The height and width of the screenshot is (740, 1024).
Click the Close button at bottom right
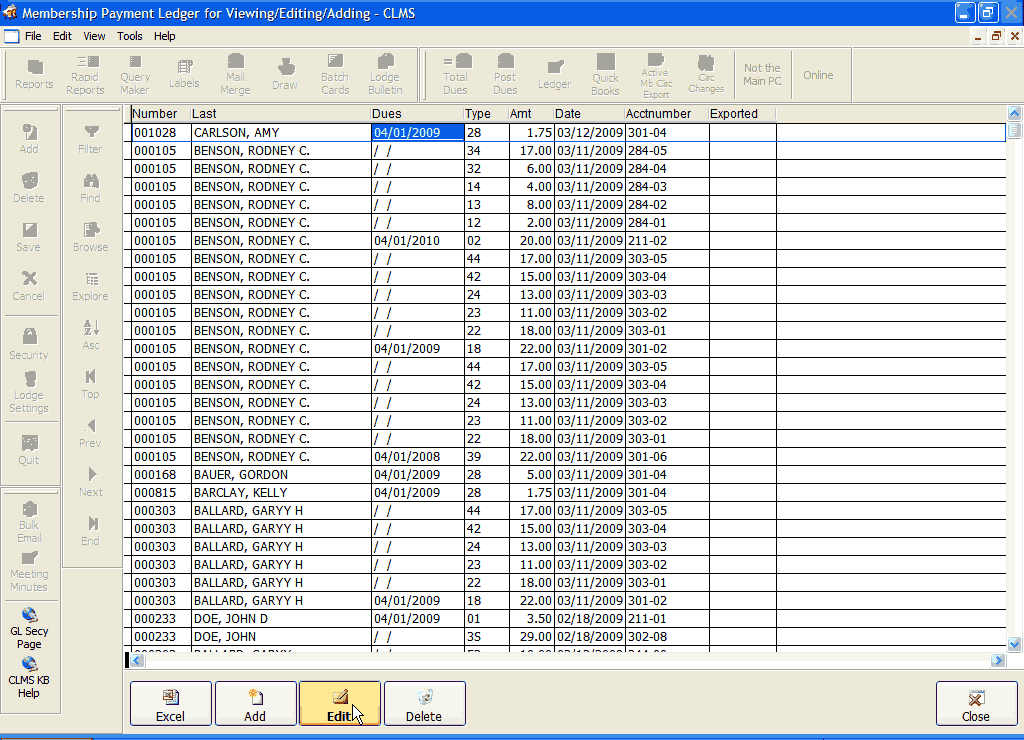(975, 704)
